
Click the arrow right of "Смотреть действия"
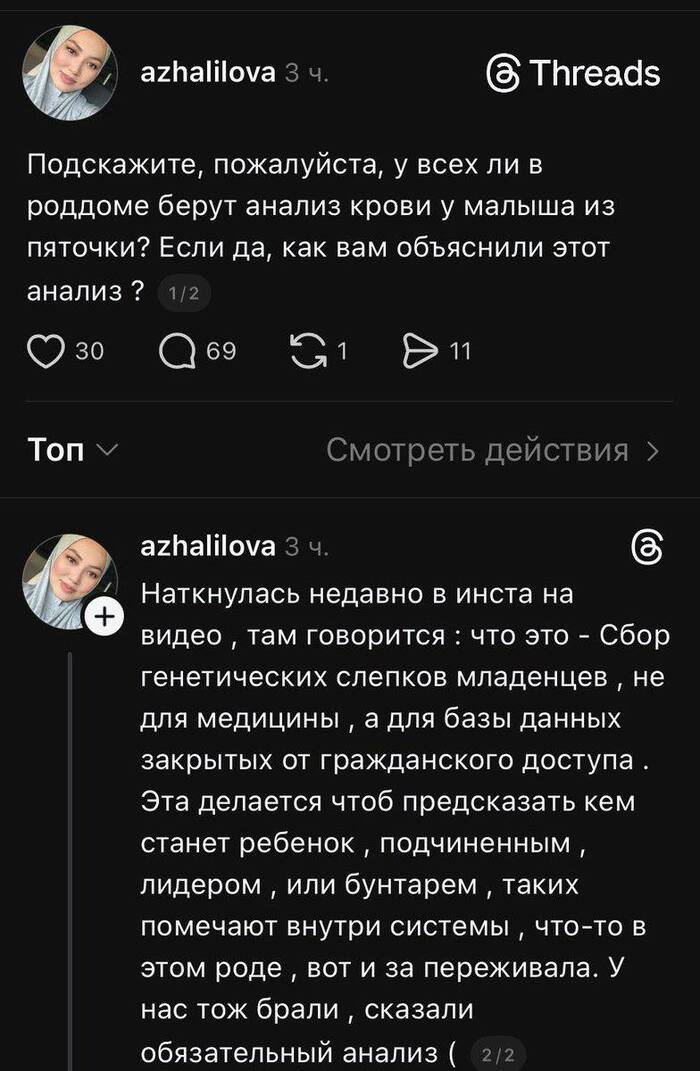tap(653, 451)
